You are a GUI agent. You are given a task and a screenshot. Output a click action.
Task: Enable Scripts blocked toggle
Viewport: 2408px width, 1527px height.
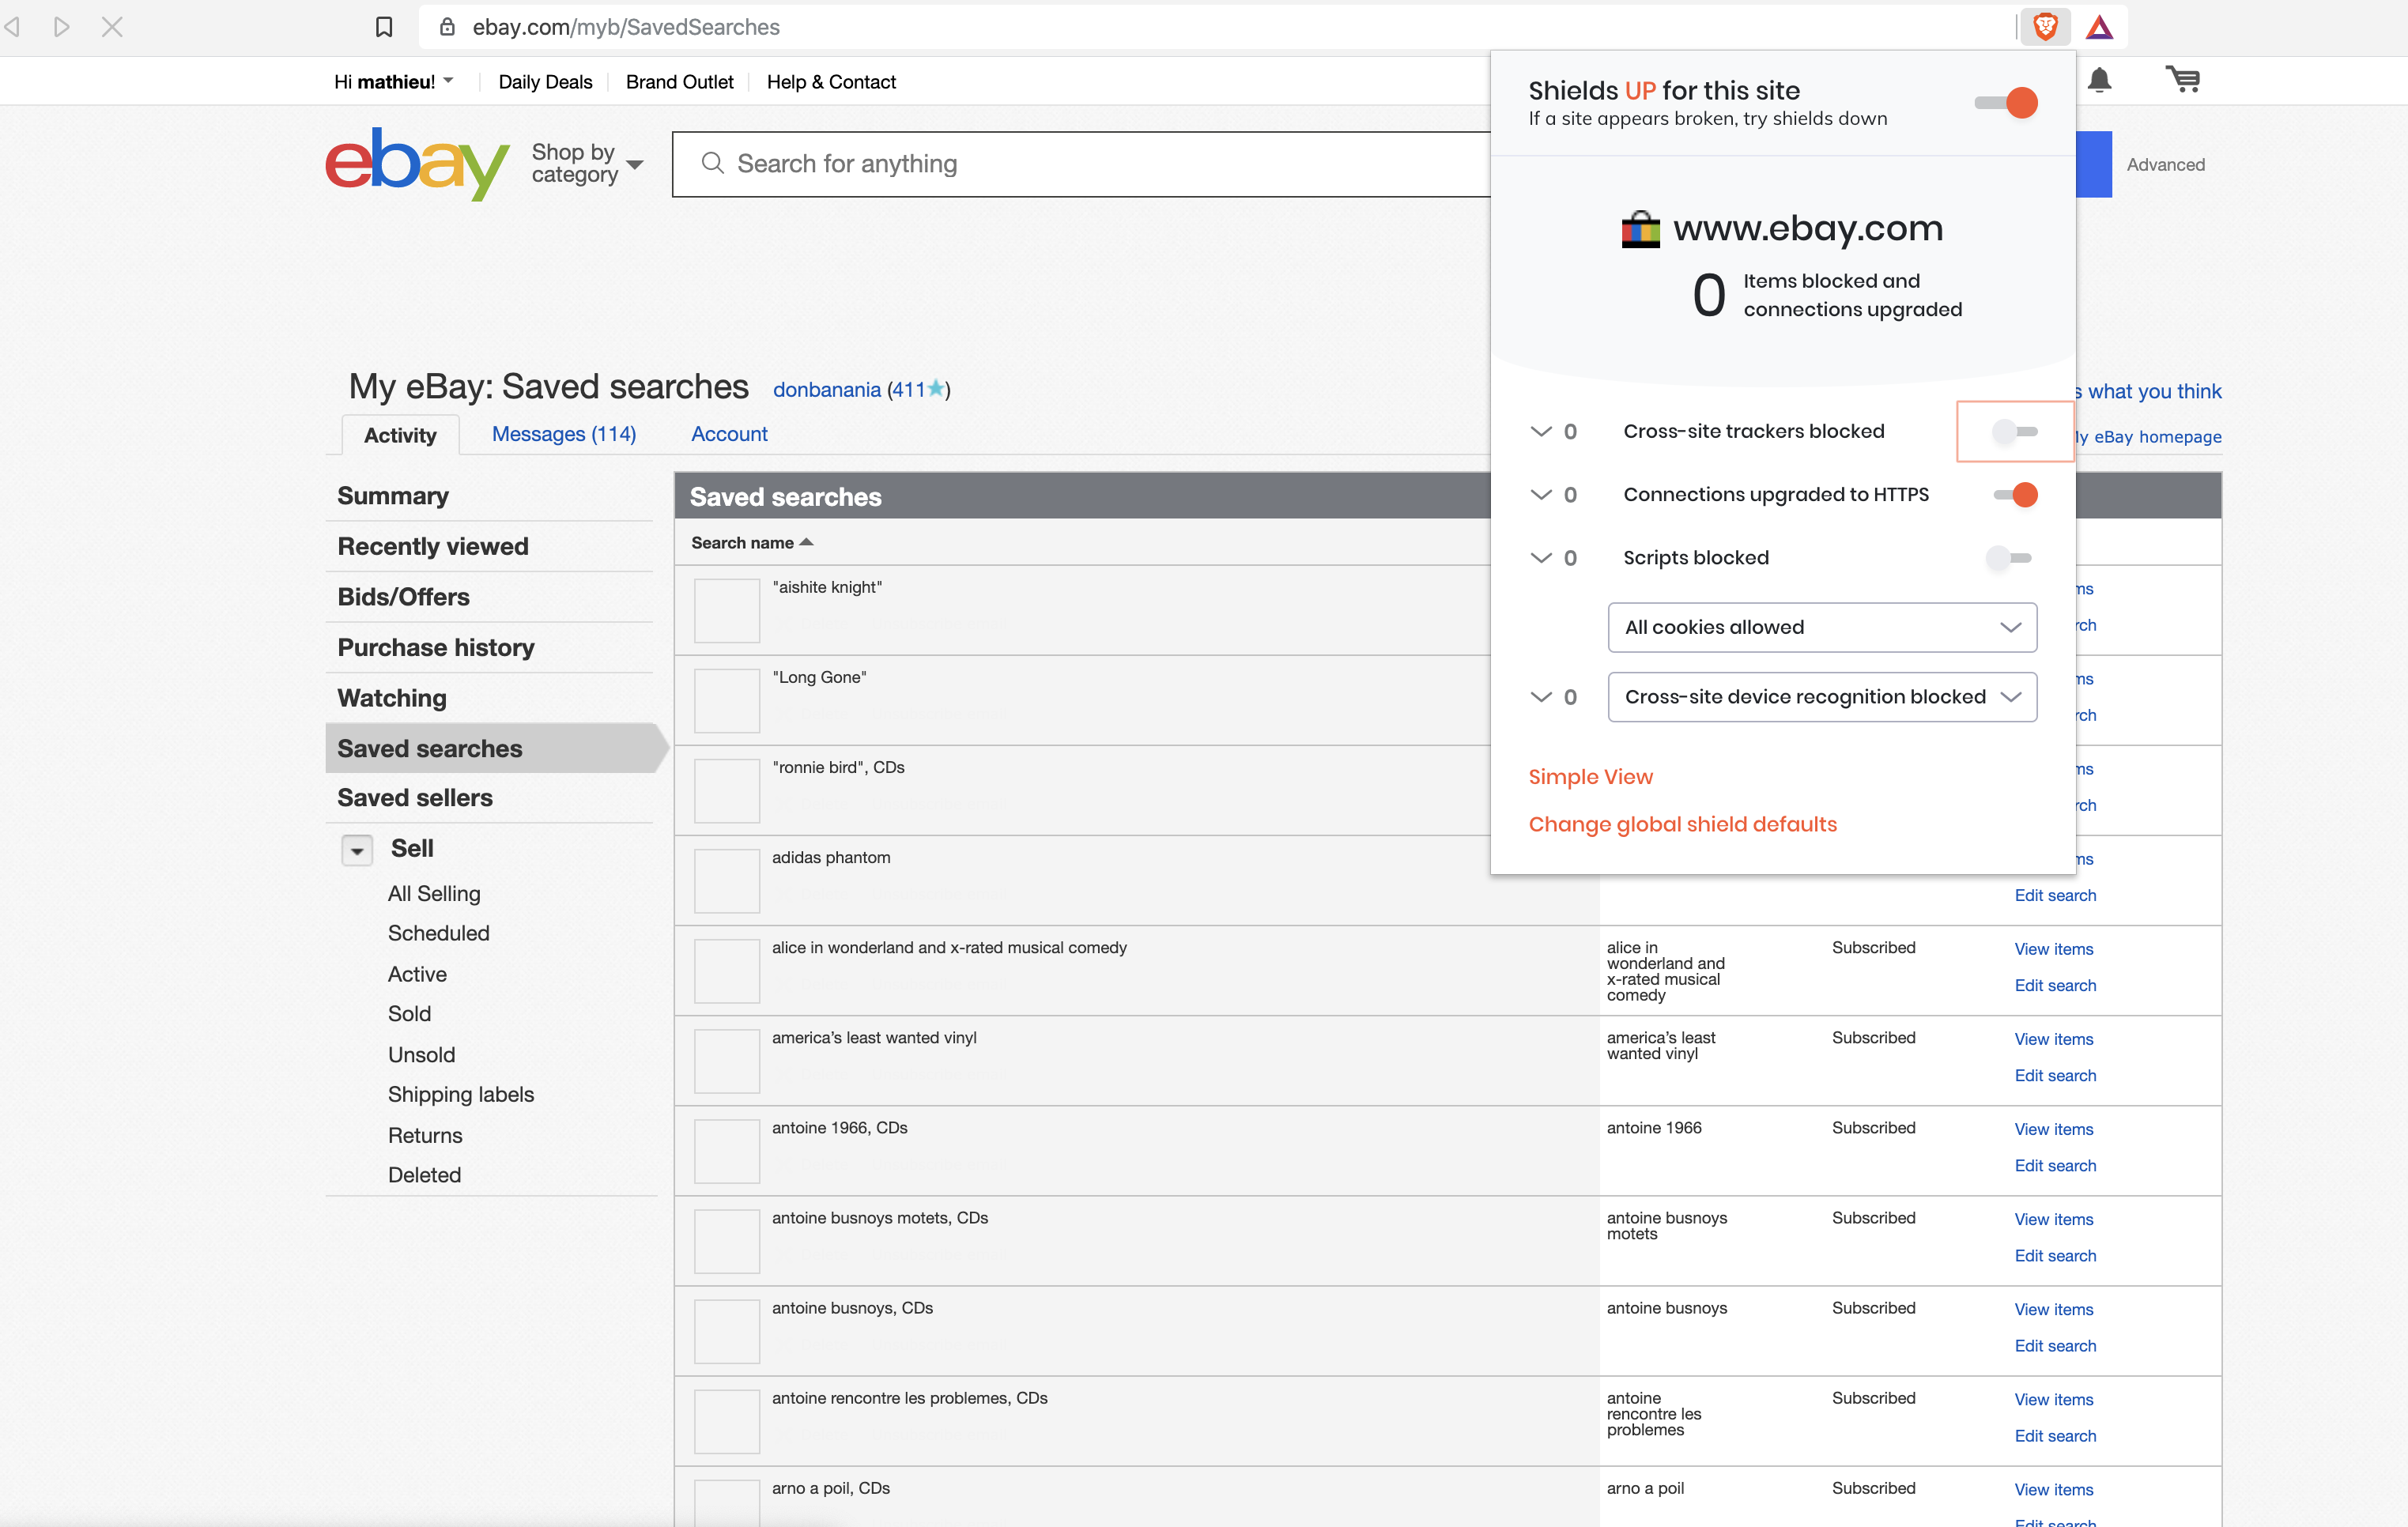tap(2010, 558)
